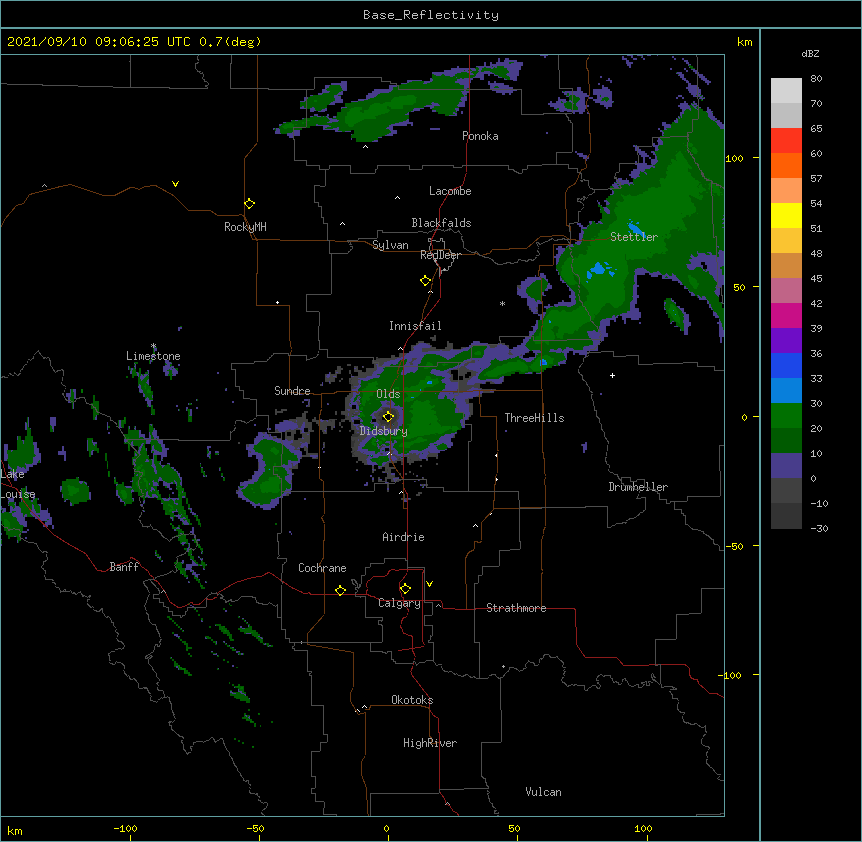The image size is (862, 842).
Task: Click the dBZ legend heading
Action: (810, 53)
